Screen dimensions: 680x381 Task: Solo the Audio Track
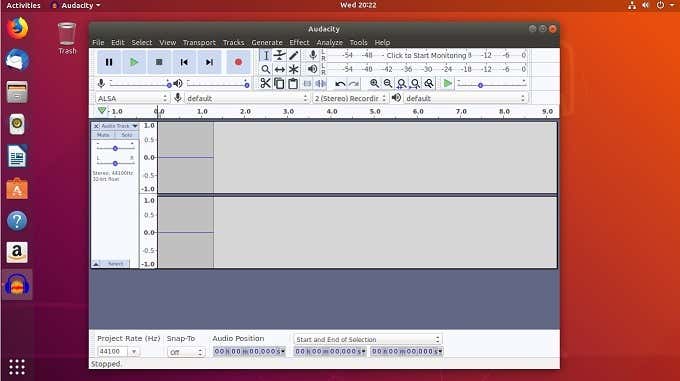pos(127,135)
